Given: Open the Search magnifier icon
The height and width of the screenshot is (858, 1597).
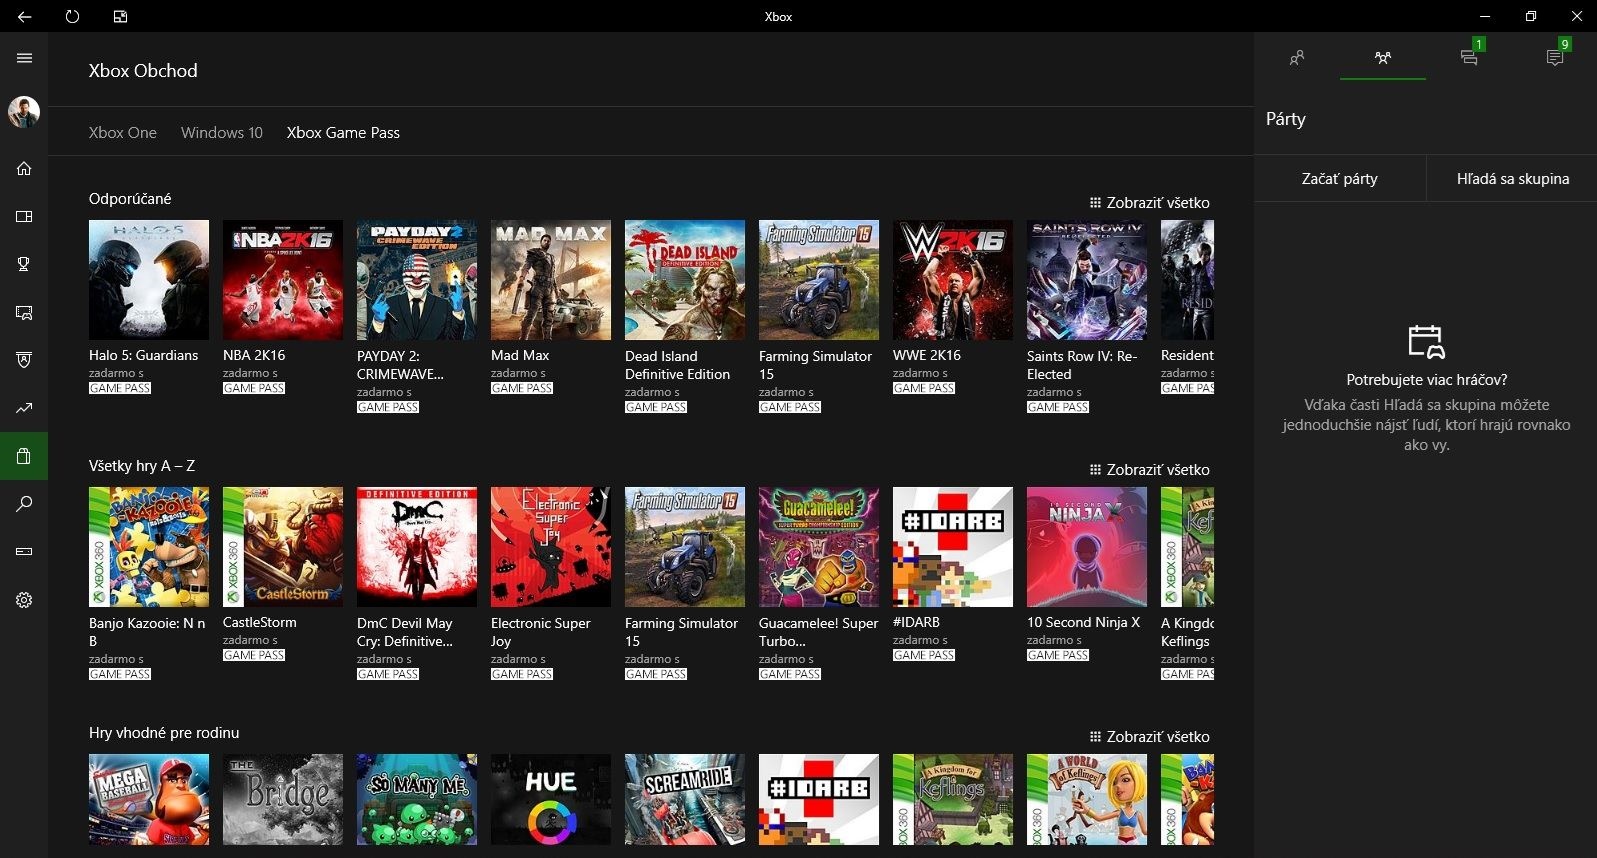Looking at the screenshot, I should (24, 504).
